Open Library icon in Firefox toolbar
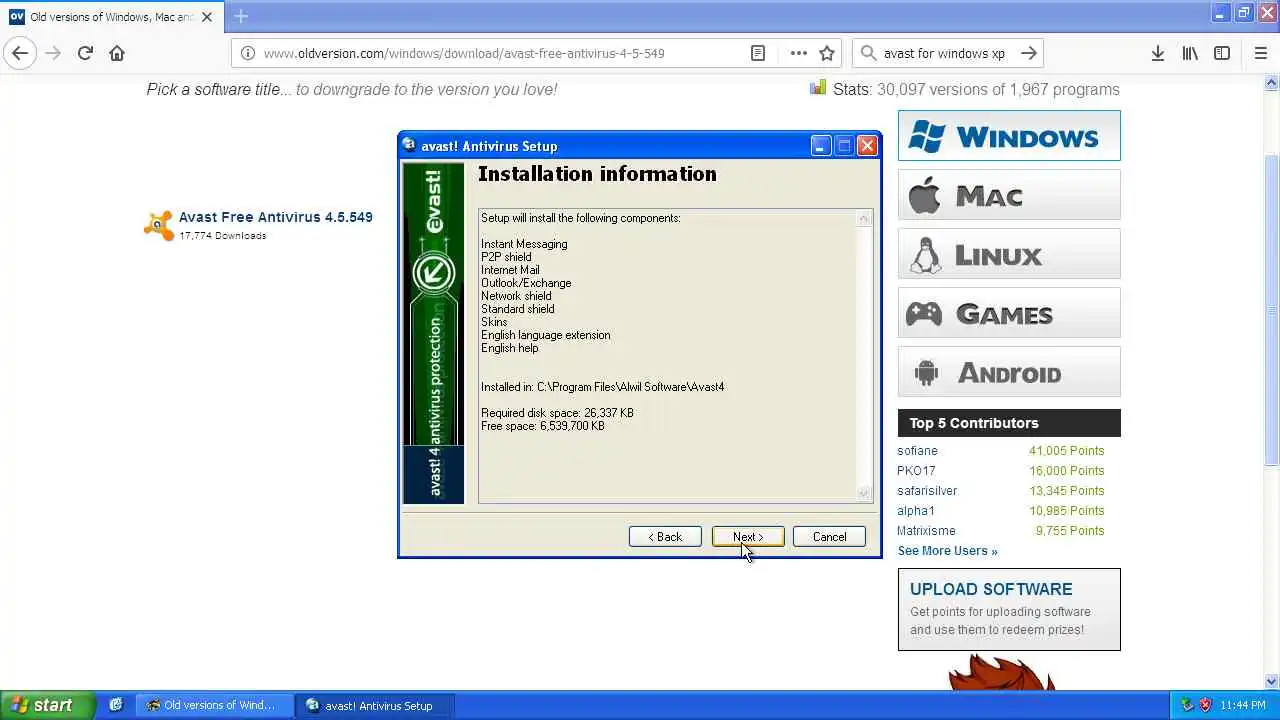The width and height of the screenshot is (1280, 720). click(x=1190, y=53)
